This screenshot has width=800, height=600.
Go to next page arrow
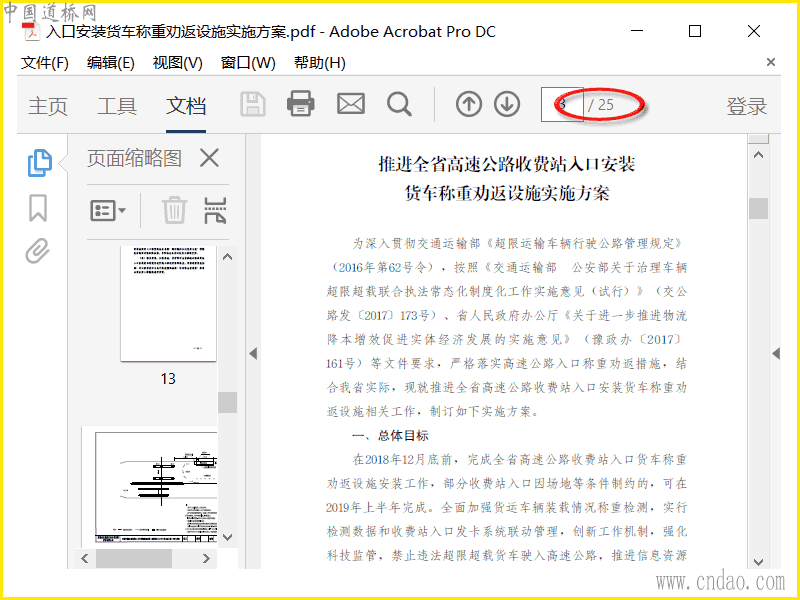pos(507,105)
